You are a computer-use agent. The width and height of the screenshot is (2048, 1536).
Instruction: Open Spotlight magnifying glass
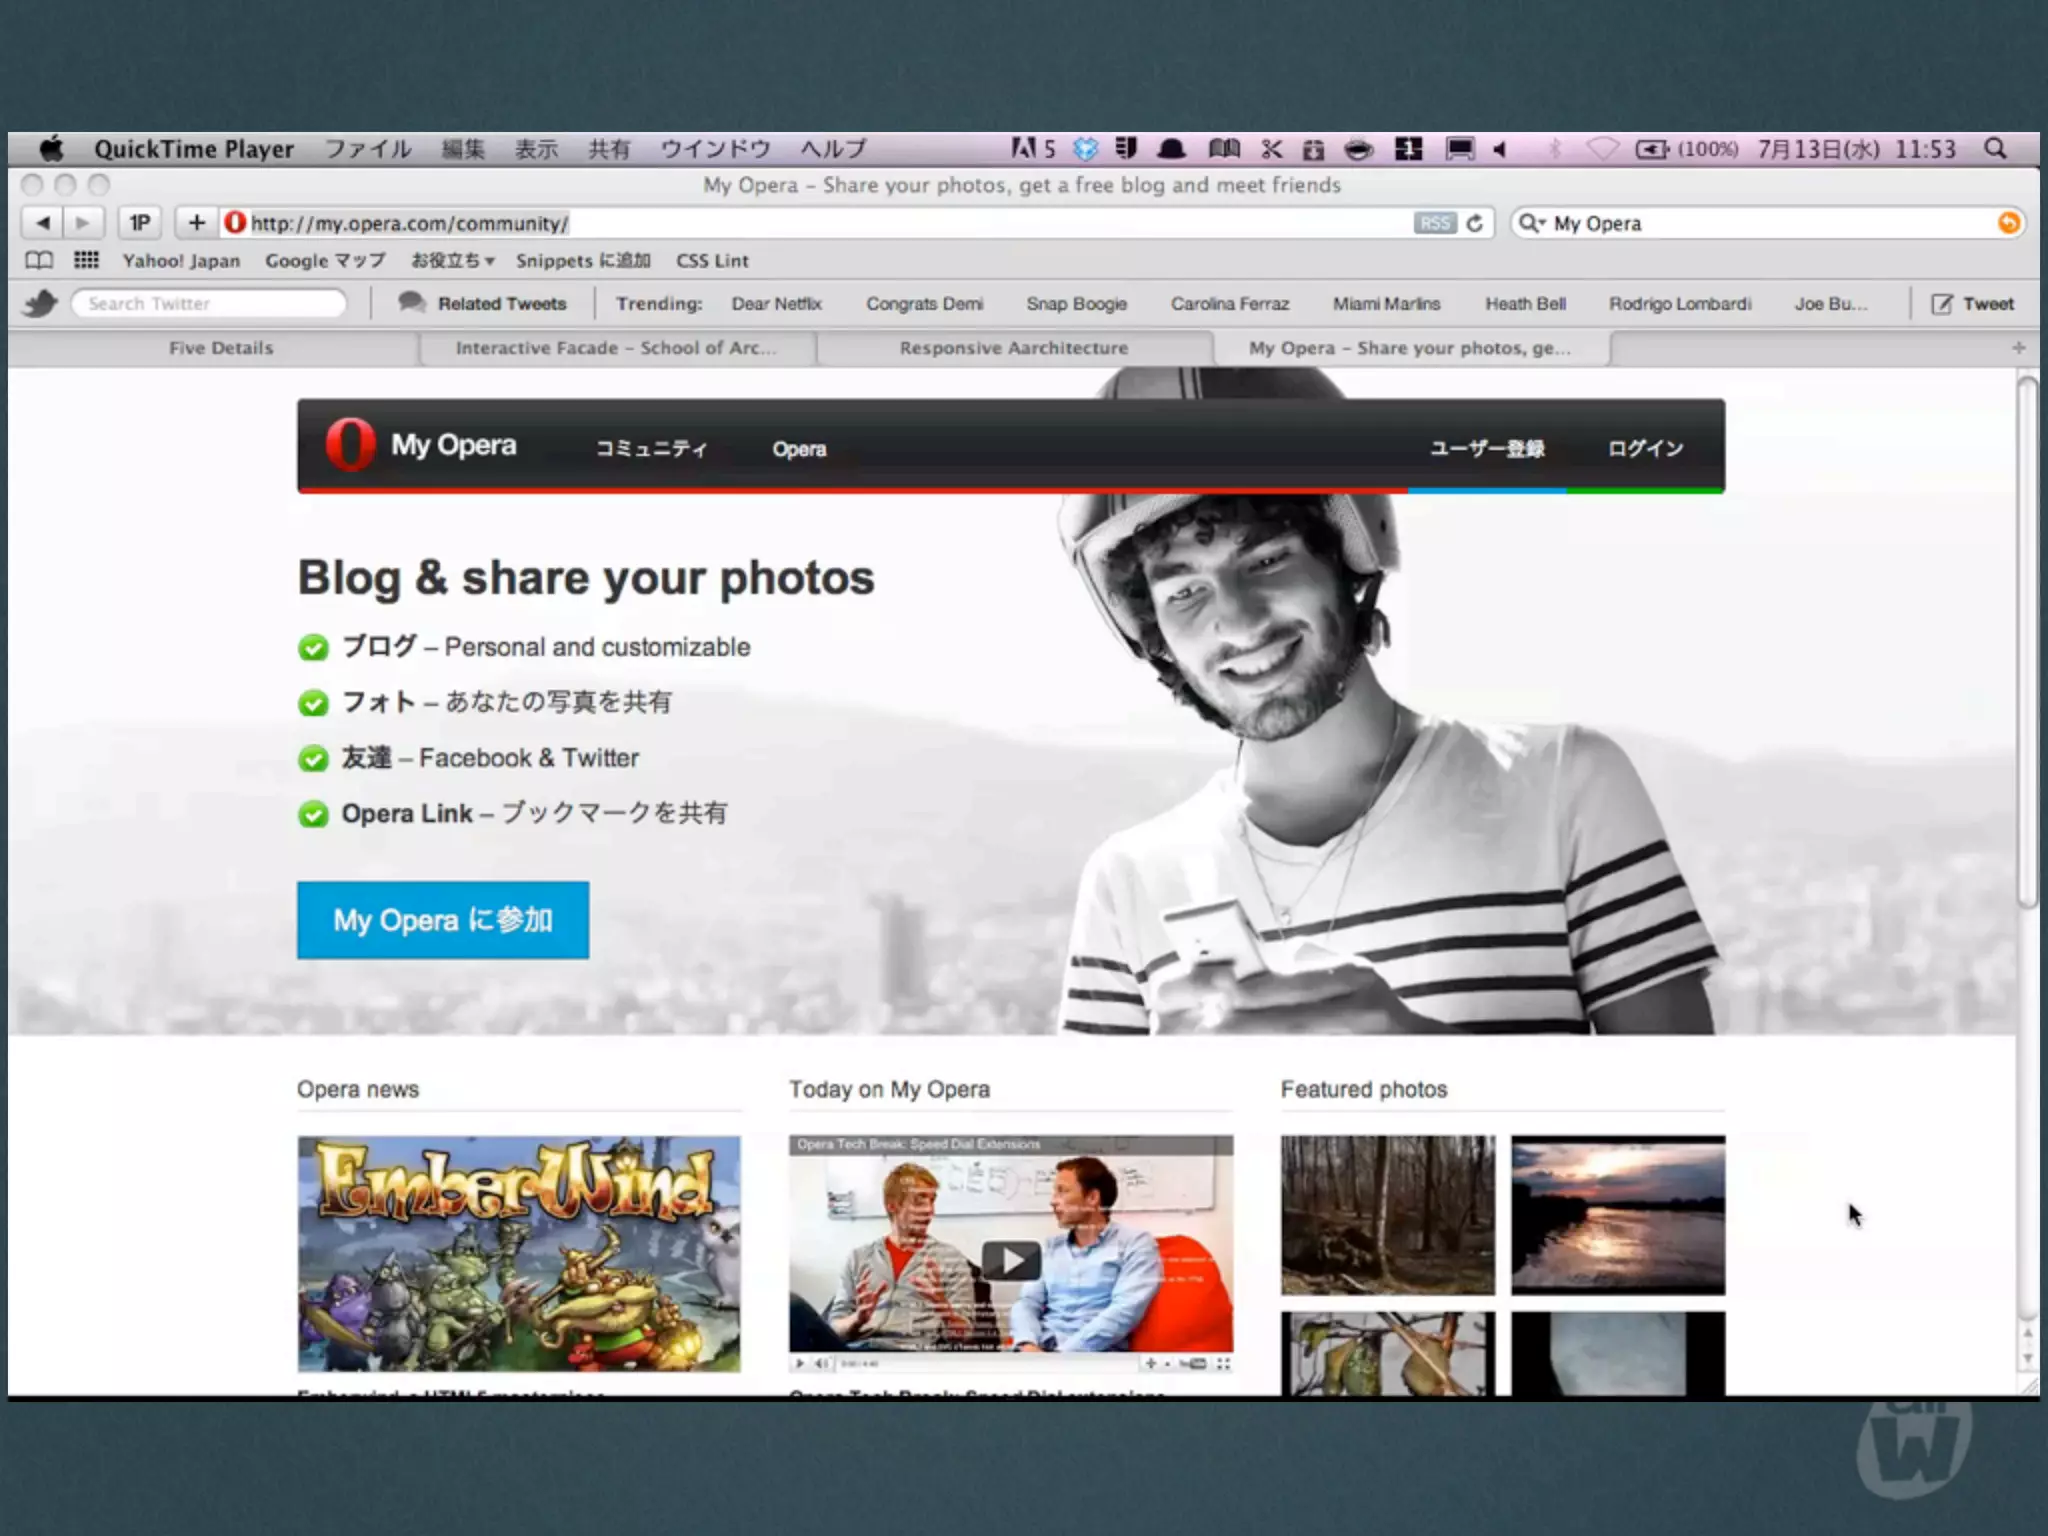(x=1995, y=149)
